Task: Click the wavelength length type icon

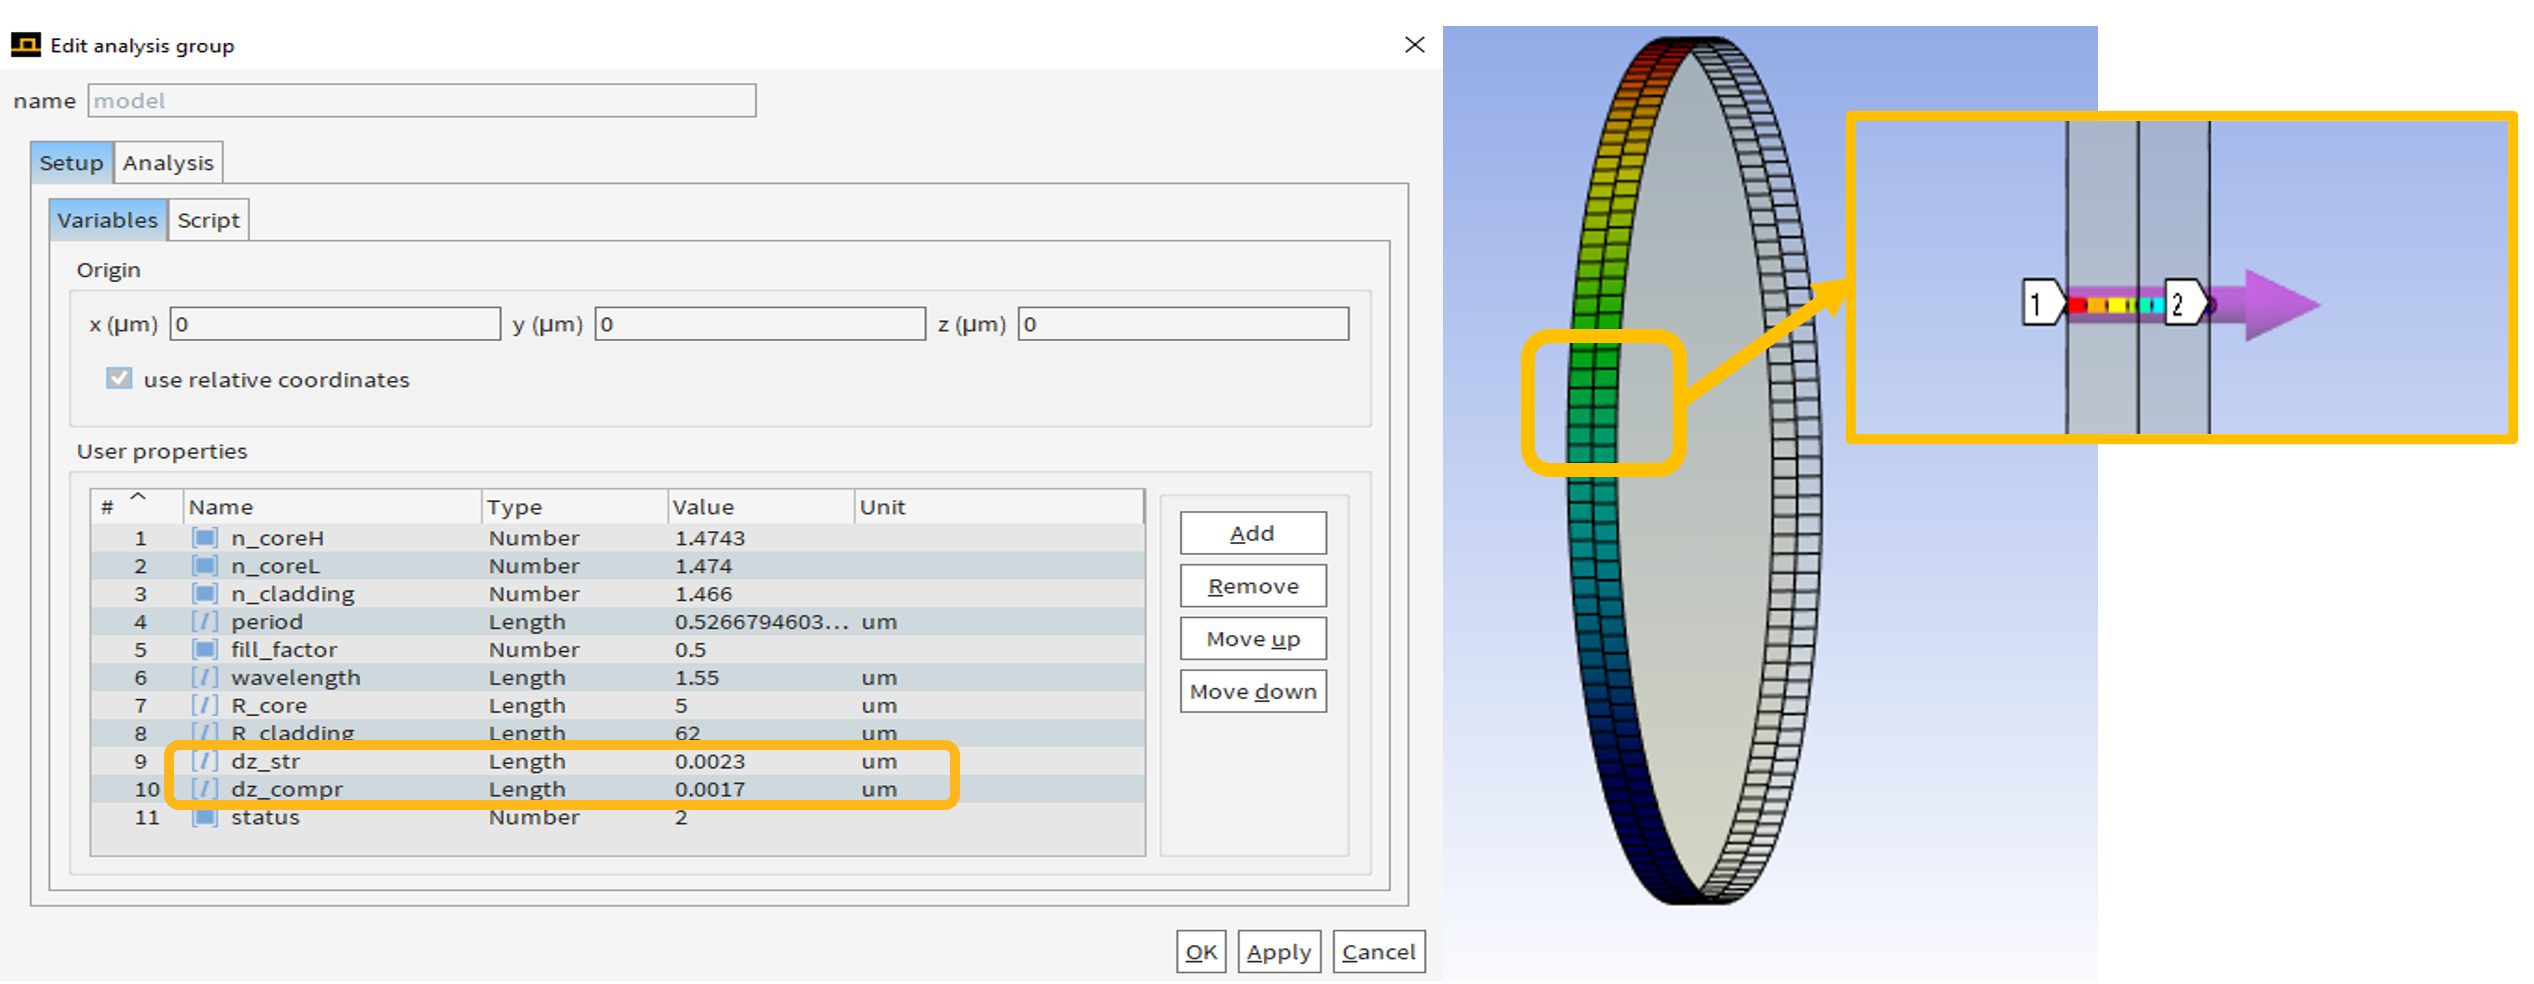Action: pyautogui.click(x=205, y=678)
